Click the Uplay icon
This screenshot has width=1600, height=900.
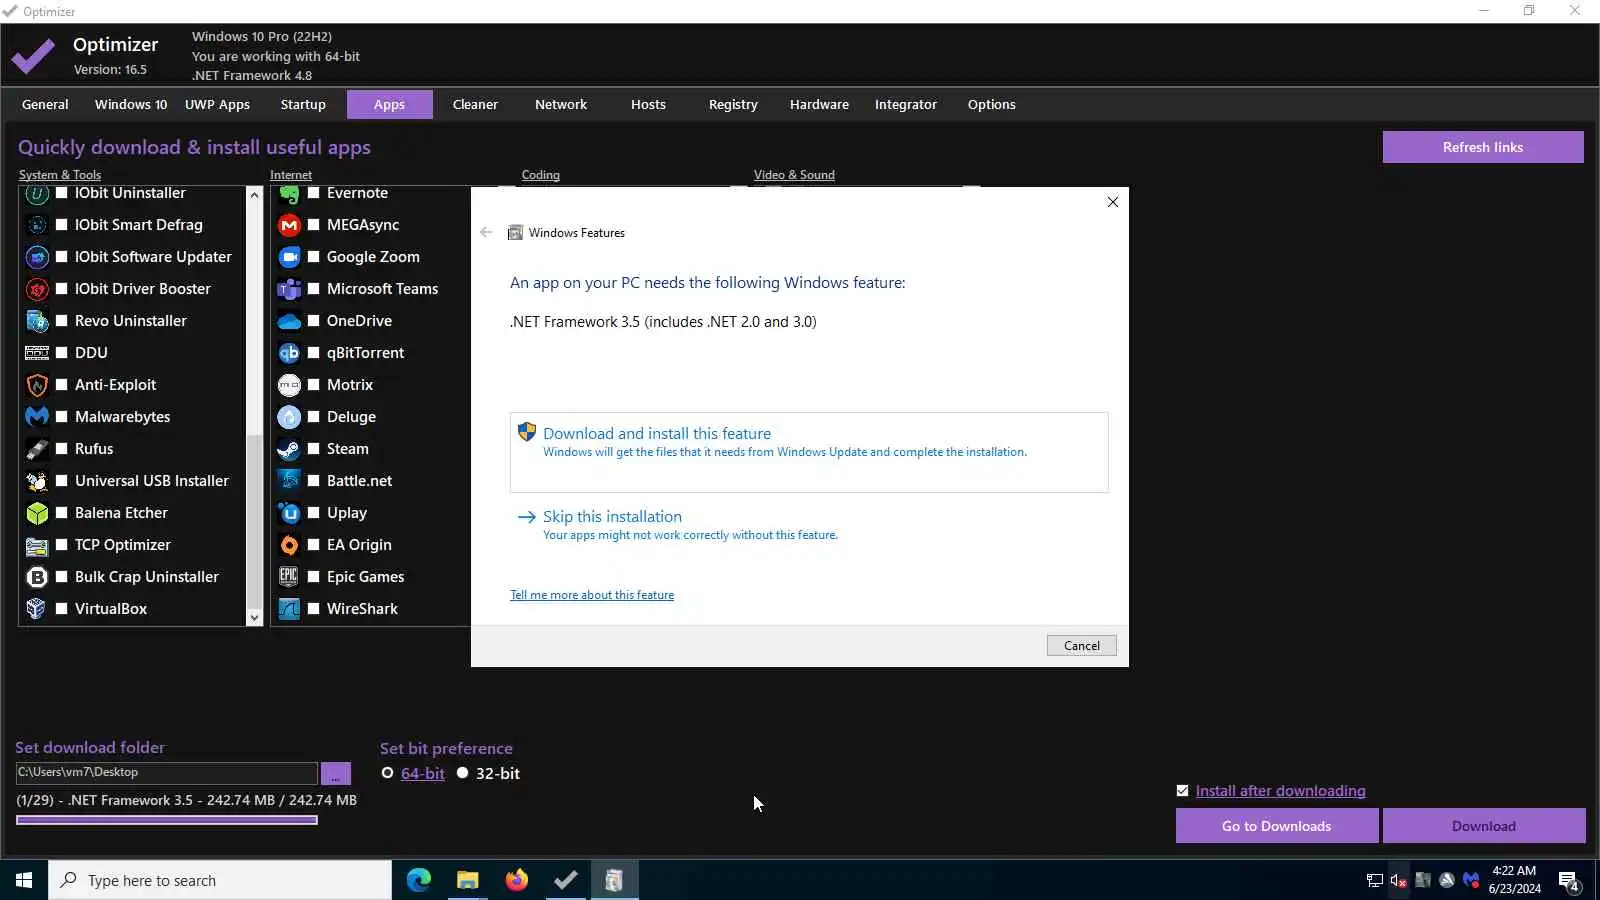point(289,513)
